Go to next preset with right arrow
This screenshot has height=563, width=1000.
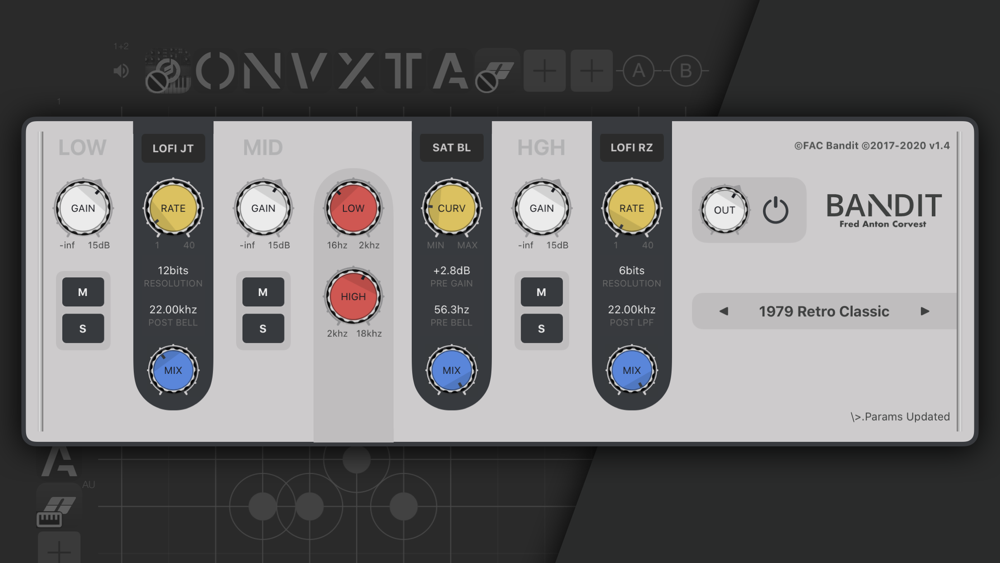coord(925,311)
